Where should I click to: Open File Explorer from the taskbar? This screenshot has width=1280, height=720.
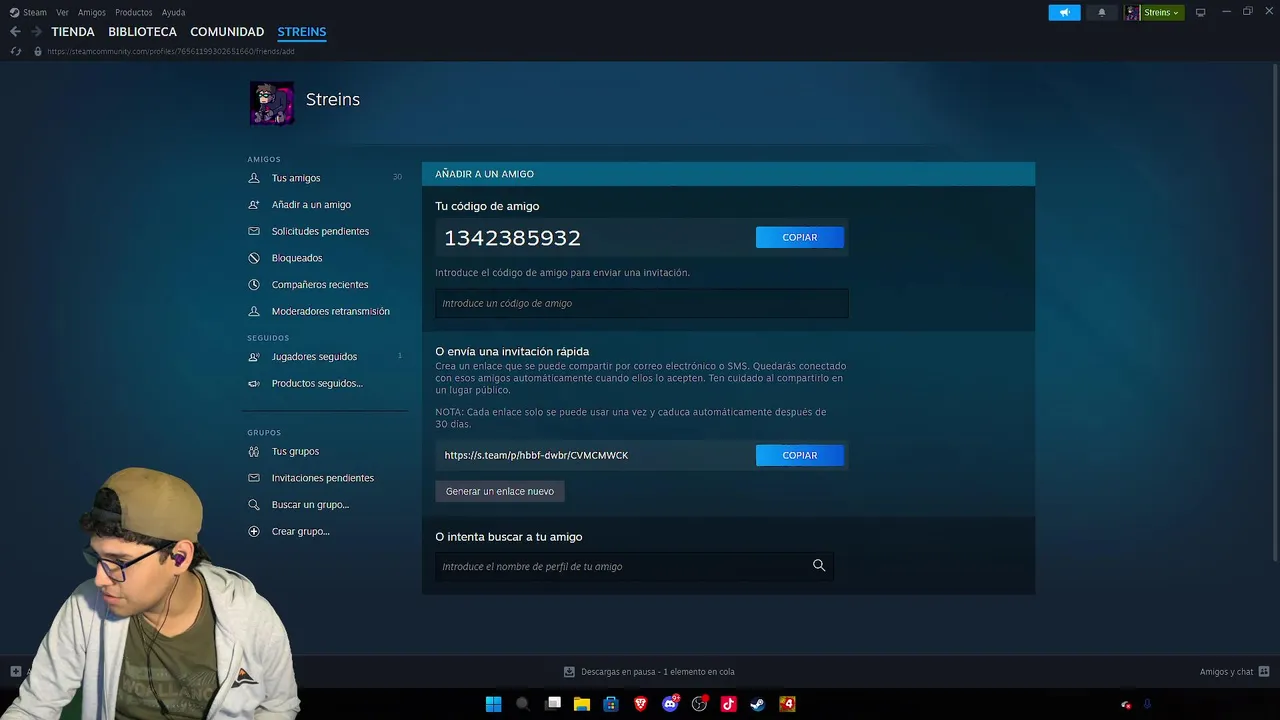(x=582, y=704)
